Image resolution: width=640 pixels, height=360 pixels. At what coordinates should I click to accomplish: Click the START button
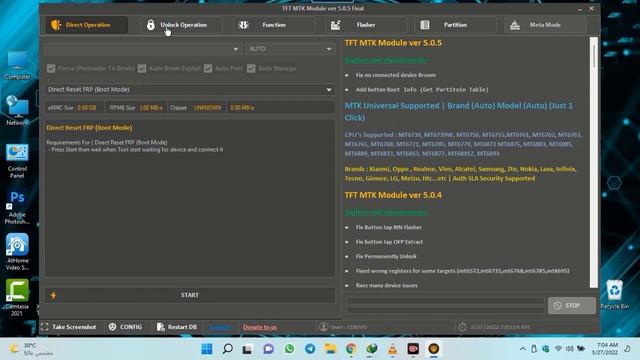pos(190,295)
